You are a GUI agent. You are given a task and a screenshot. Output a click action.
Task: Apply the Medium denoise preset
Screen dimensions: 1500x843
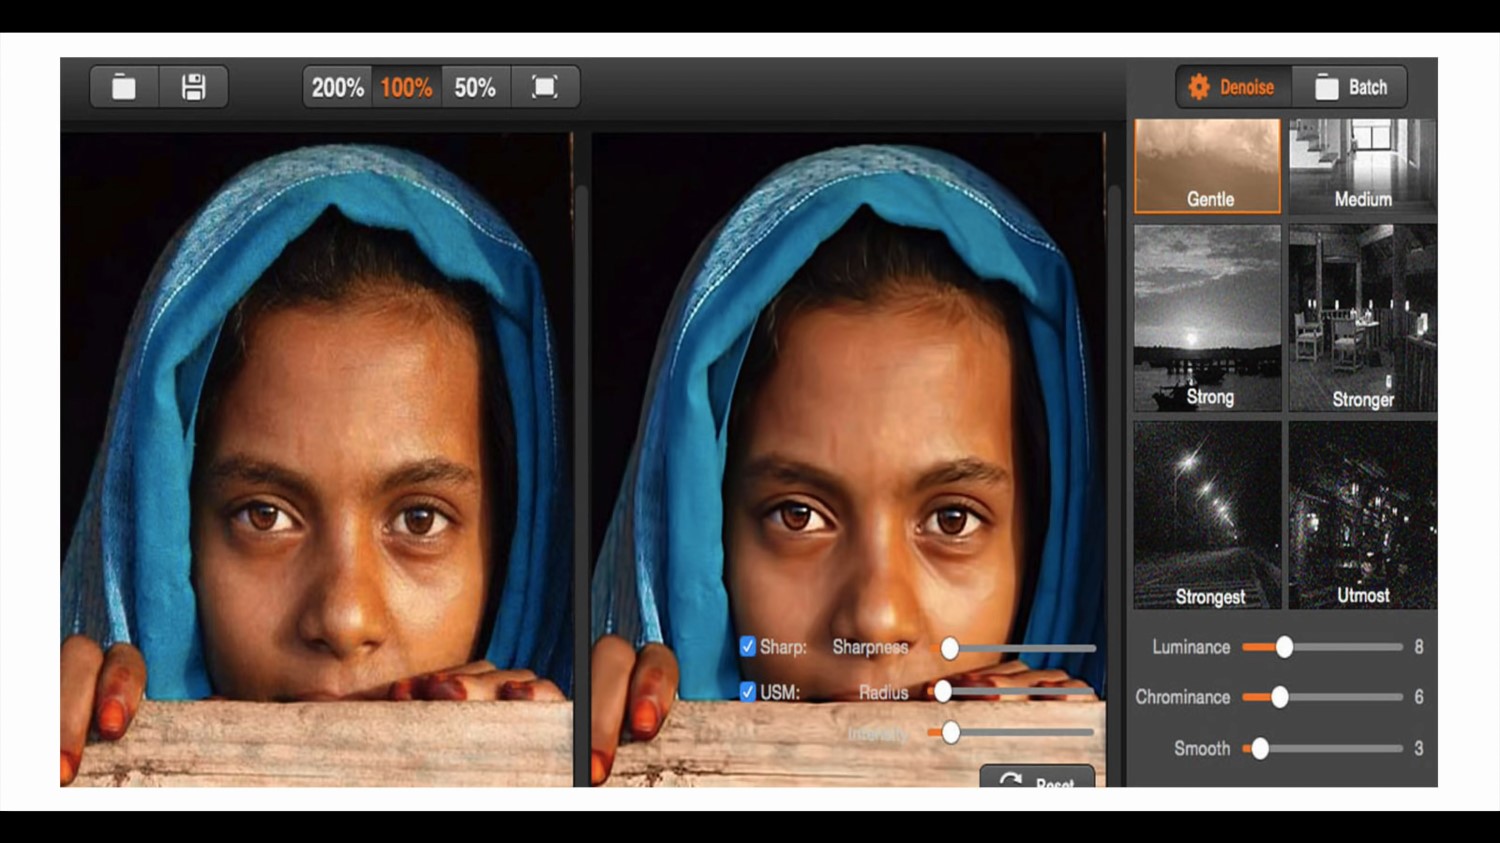coord(1362,166)
